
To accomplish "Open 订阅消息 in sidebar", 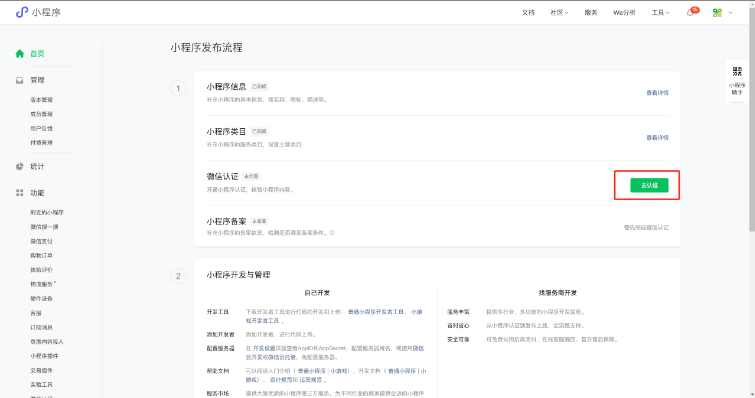I will pyautogui.click(x=41, y=327).
